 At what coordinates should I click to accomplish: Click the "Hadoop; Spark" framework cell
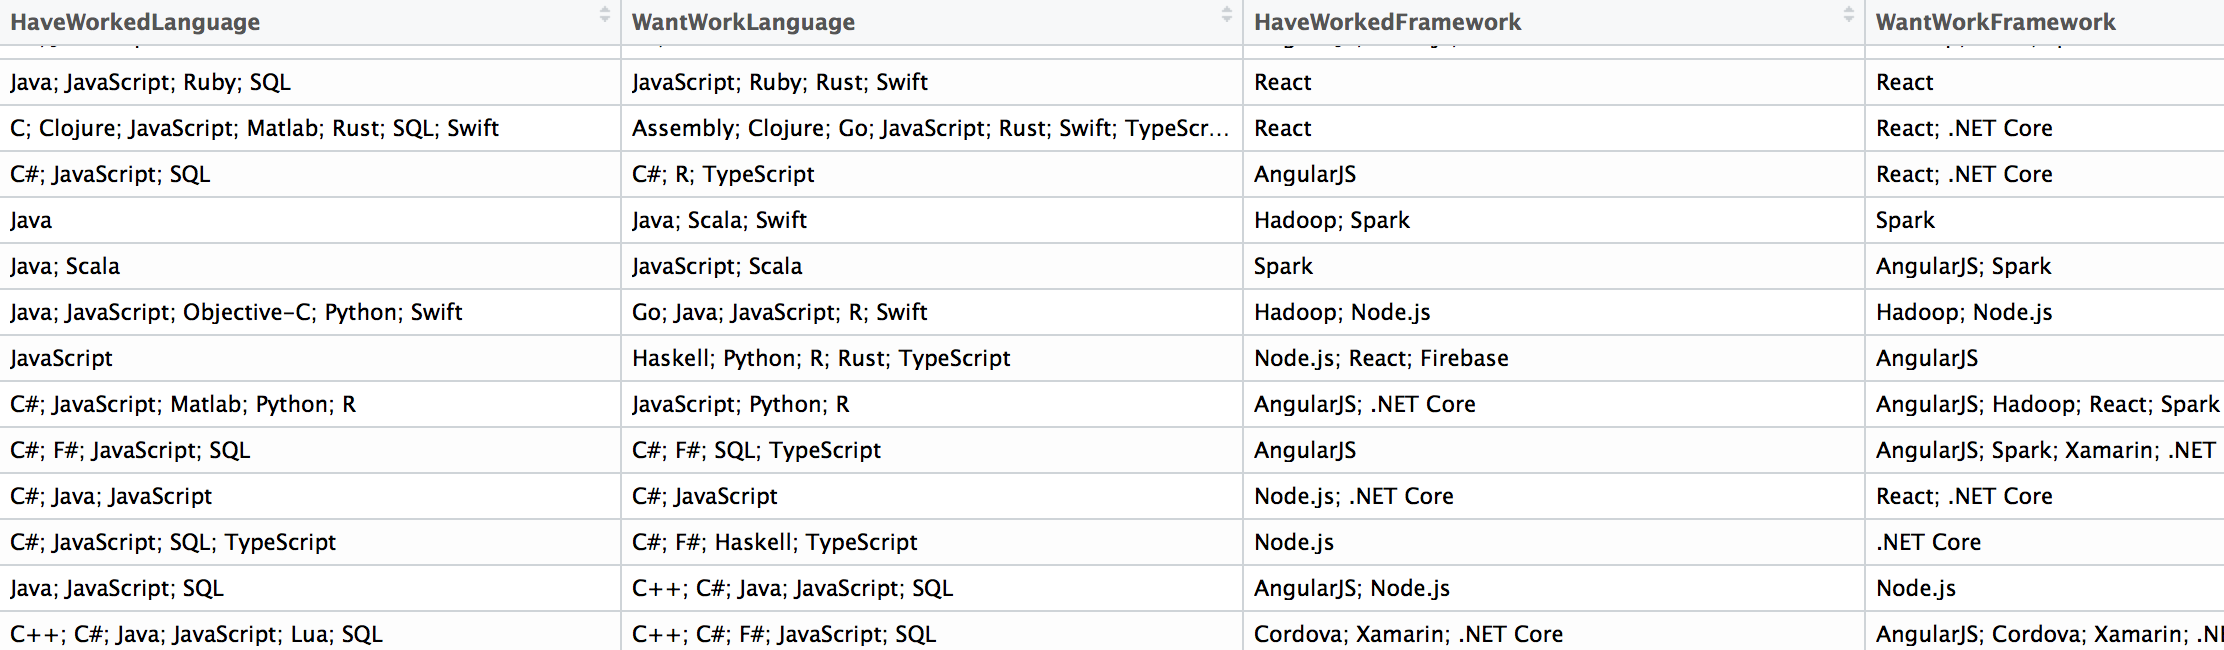pyautogui.click(x=1331, y=220)
